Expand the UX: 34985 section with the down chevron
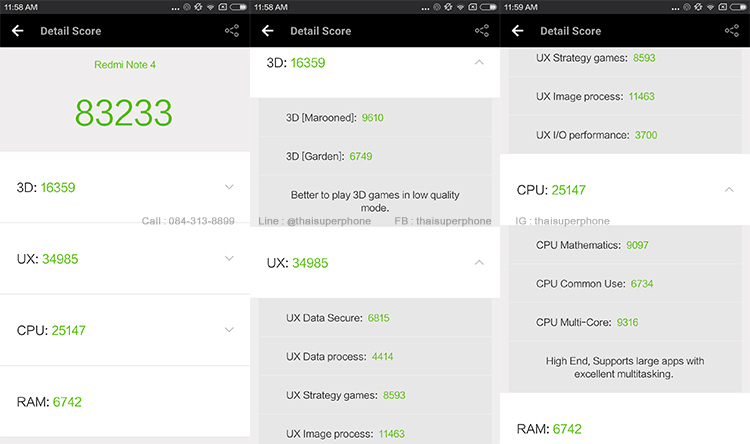750x444 pixels. pyautogui.click(x=229, y=259)
